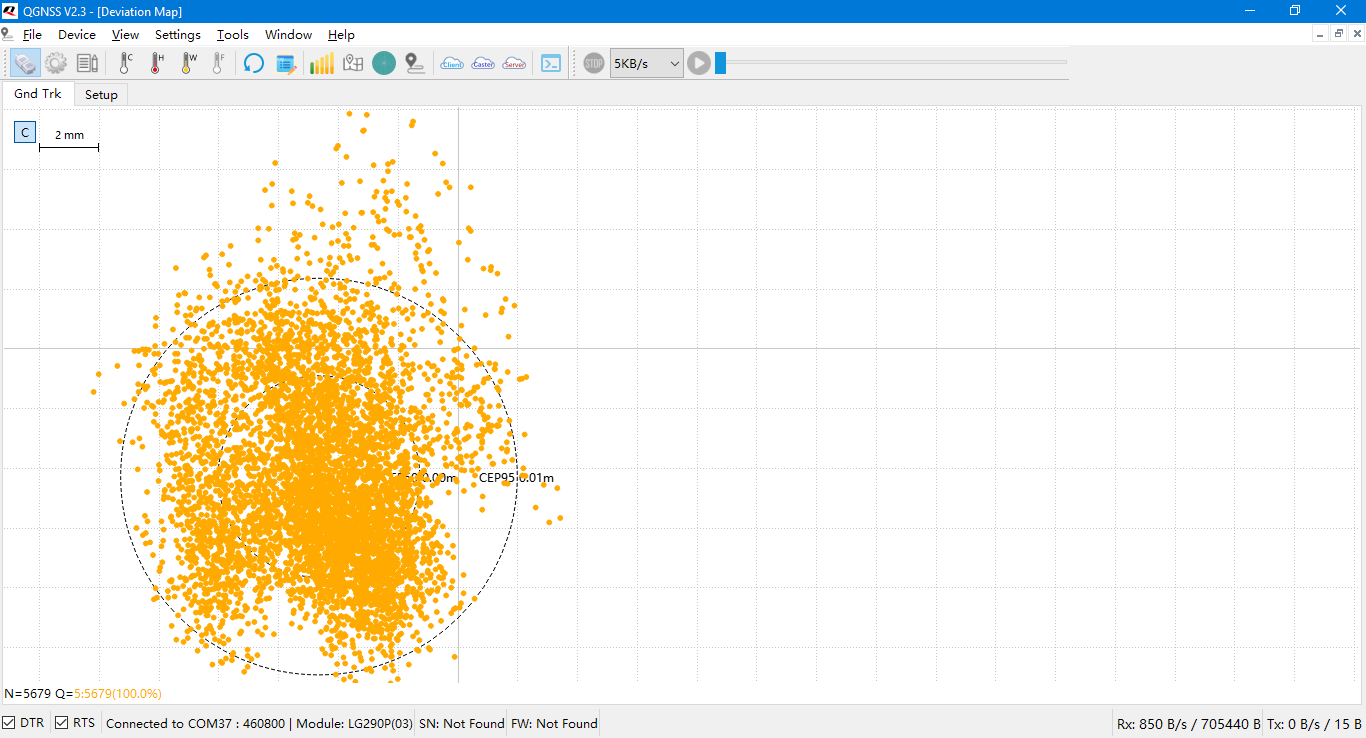The height and width of the screenshot is (738, 1366).
Task: Click the cold start thermometer icon
Action: tap(125, 63)
